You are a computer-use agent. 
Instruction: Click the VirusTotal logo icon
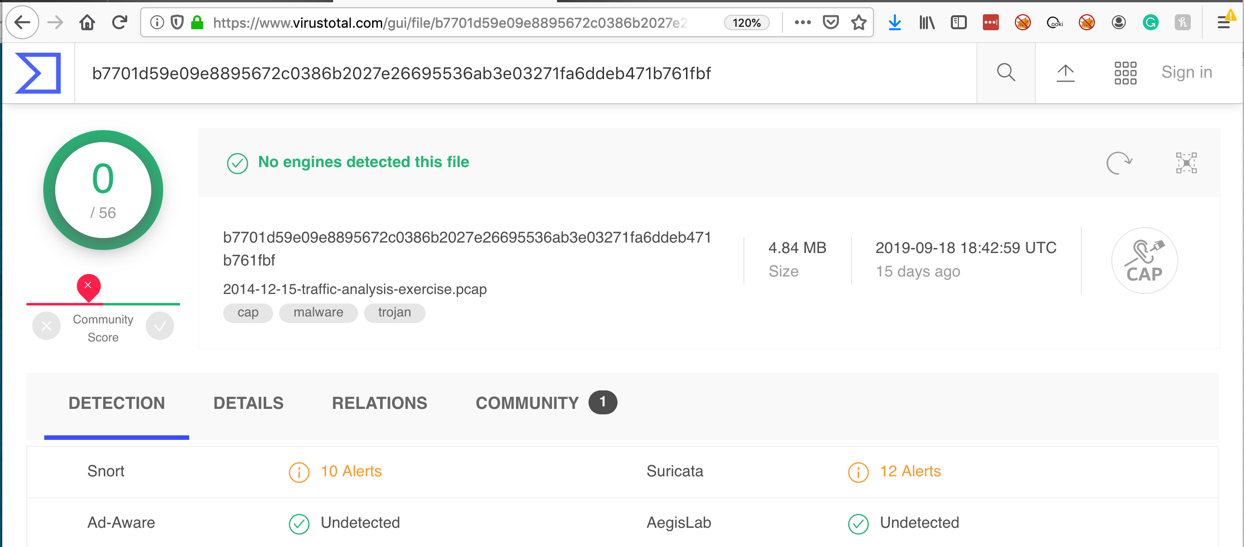point(38,73)
